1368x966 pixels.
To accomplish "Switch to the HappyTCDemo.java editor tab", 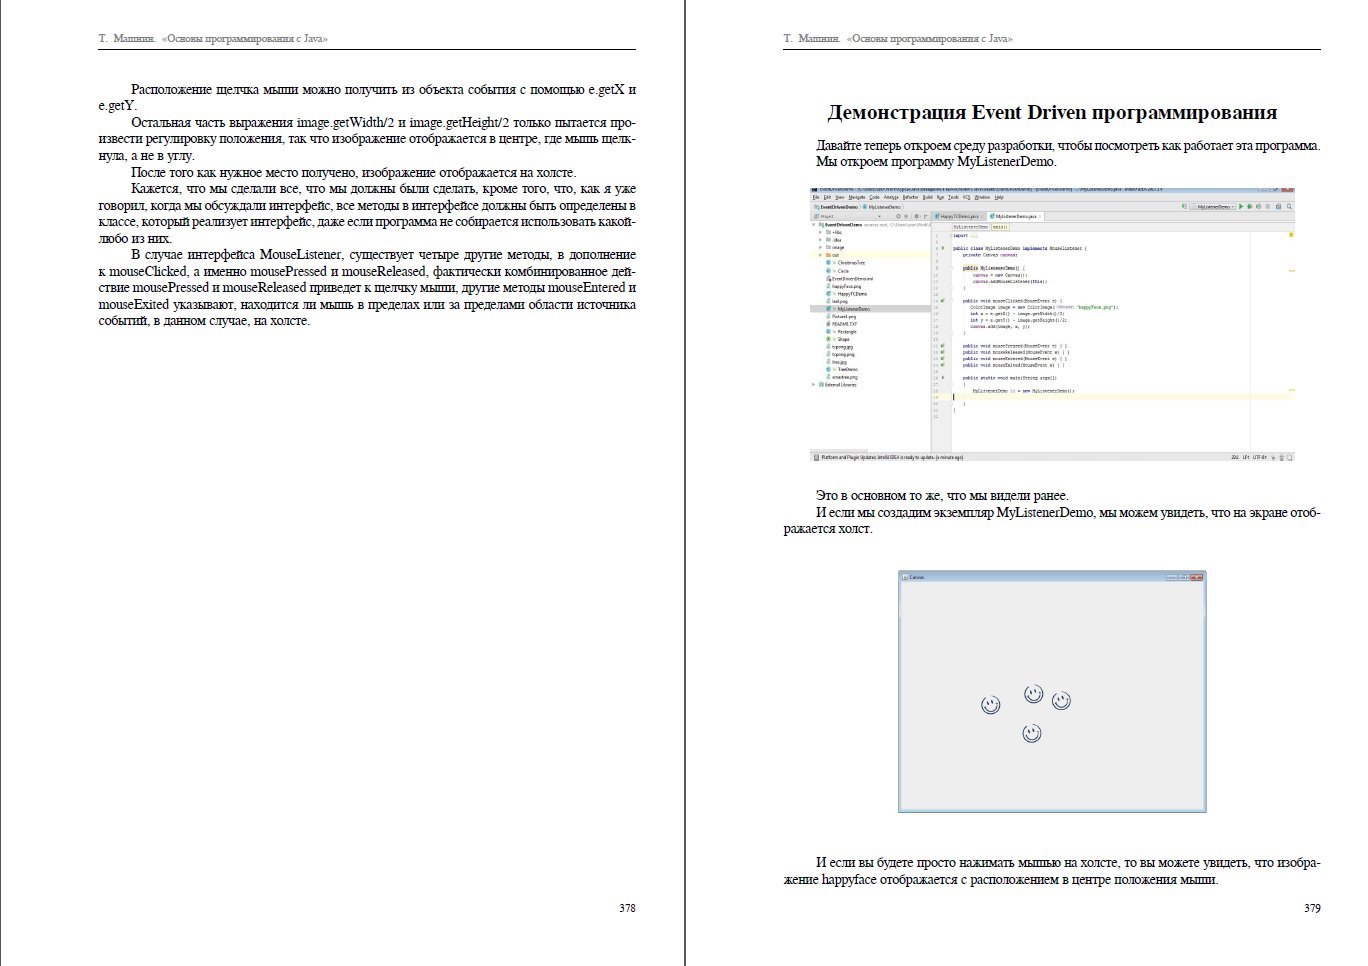I will click(958, 216).
